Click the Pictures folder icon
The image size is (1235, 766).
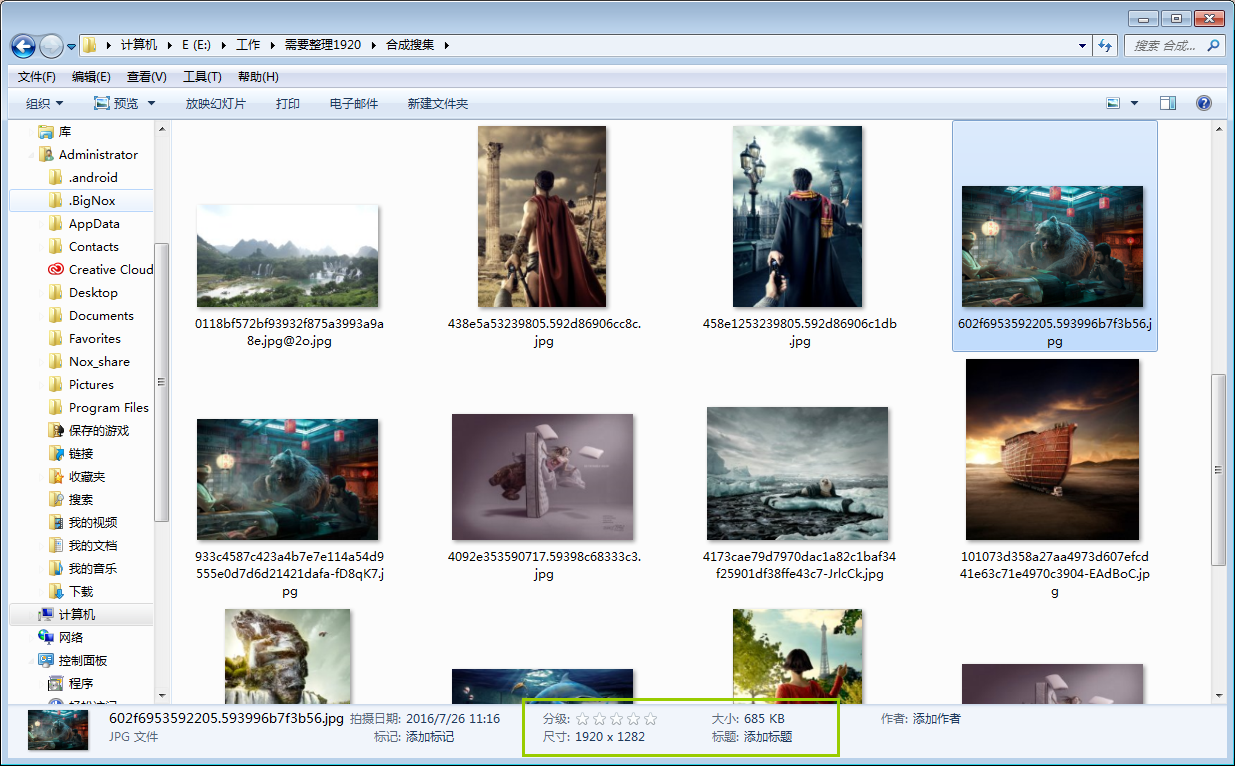point(56,384)
